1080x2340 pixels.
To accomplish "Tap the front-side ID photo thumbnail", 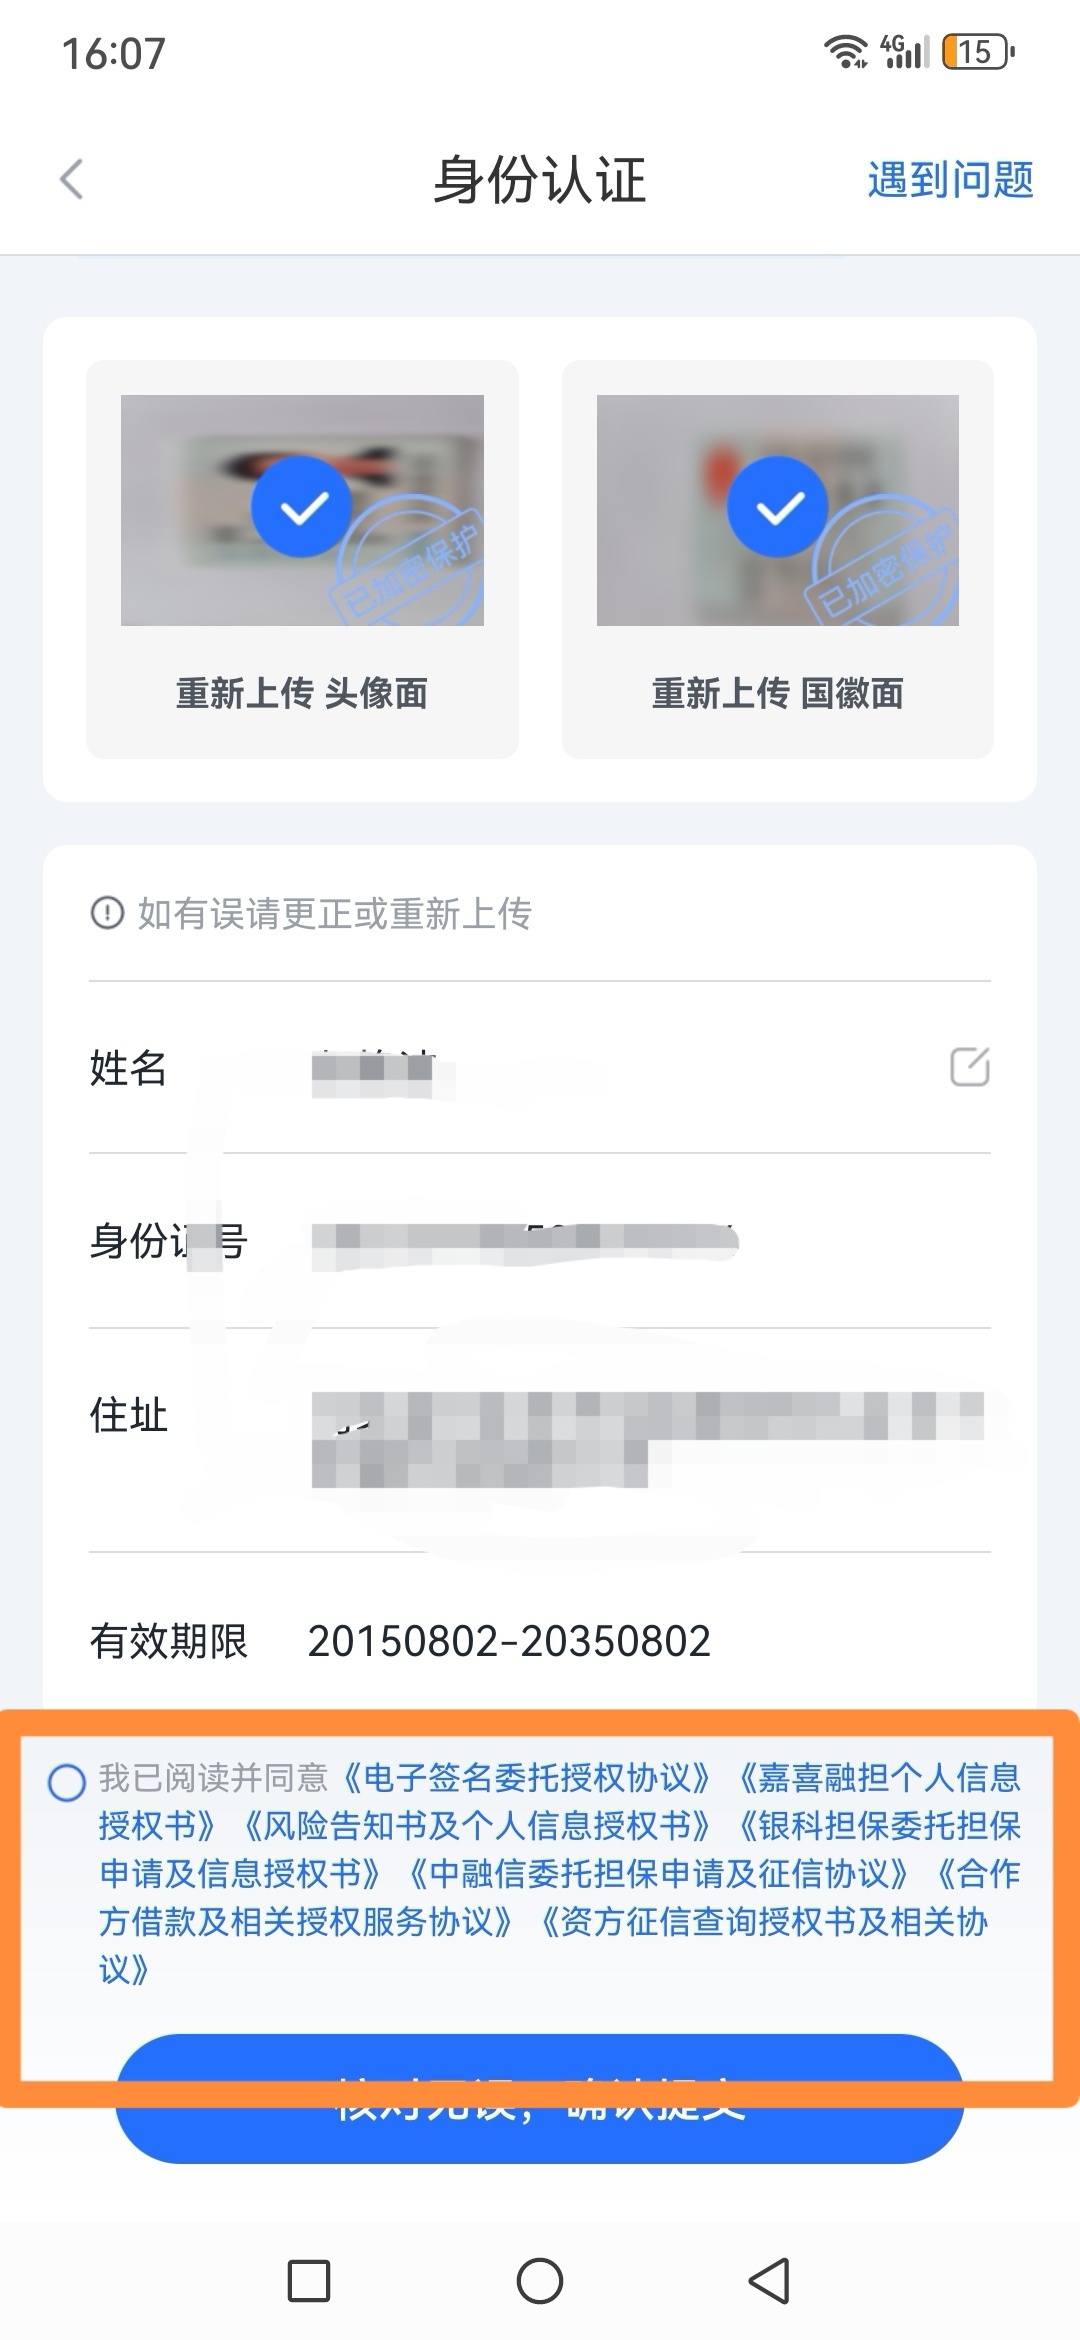I will pos(302,510).
